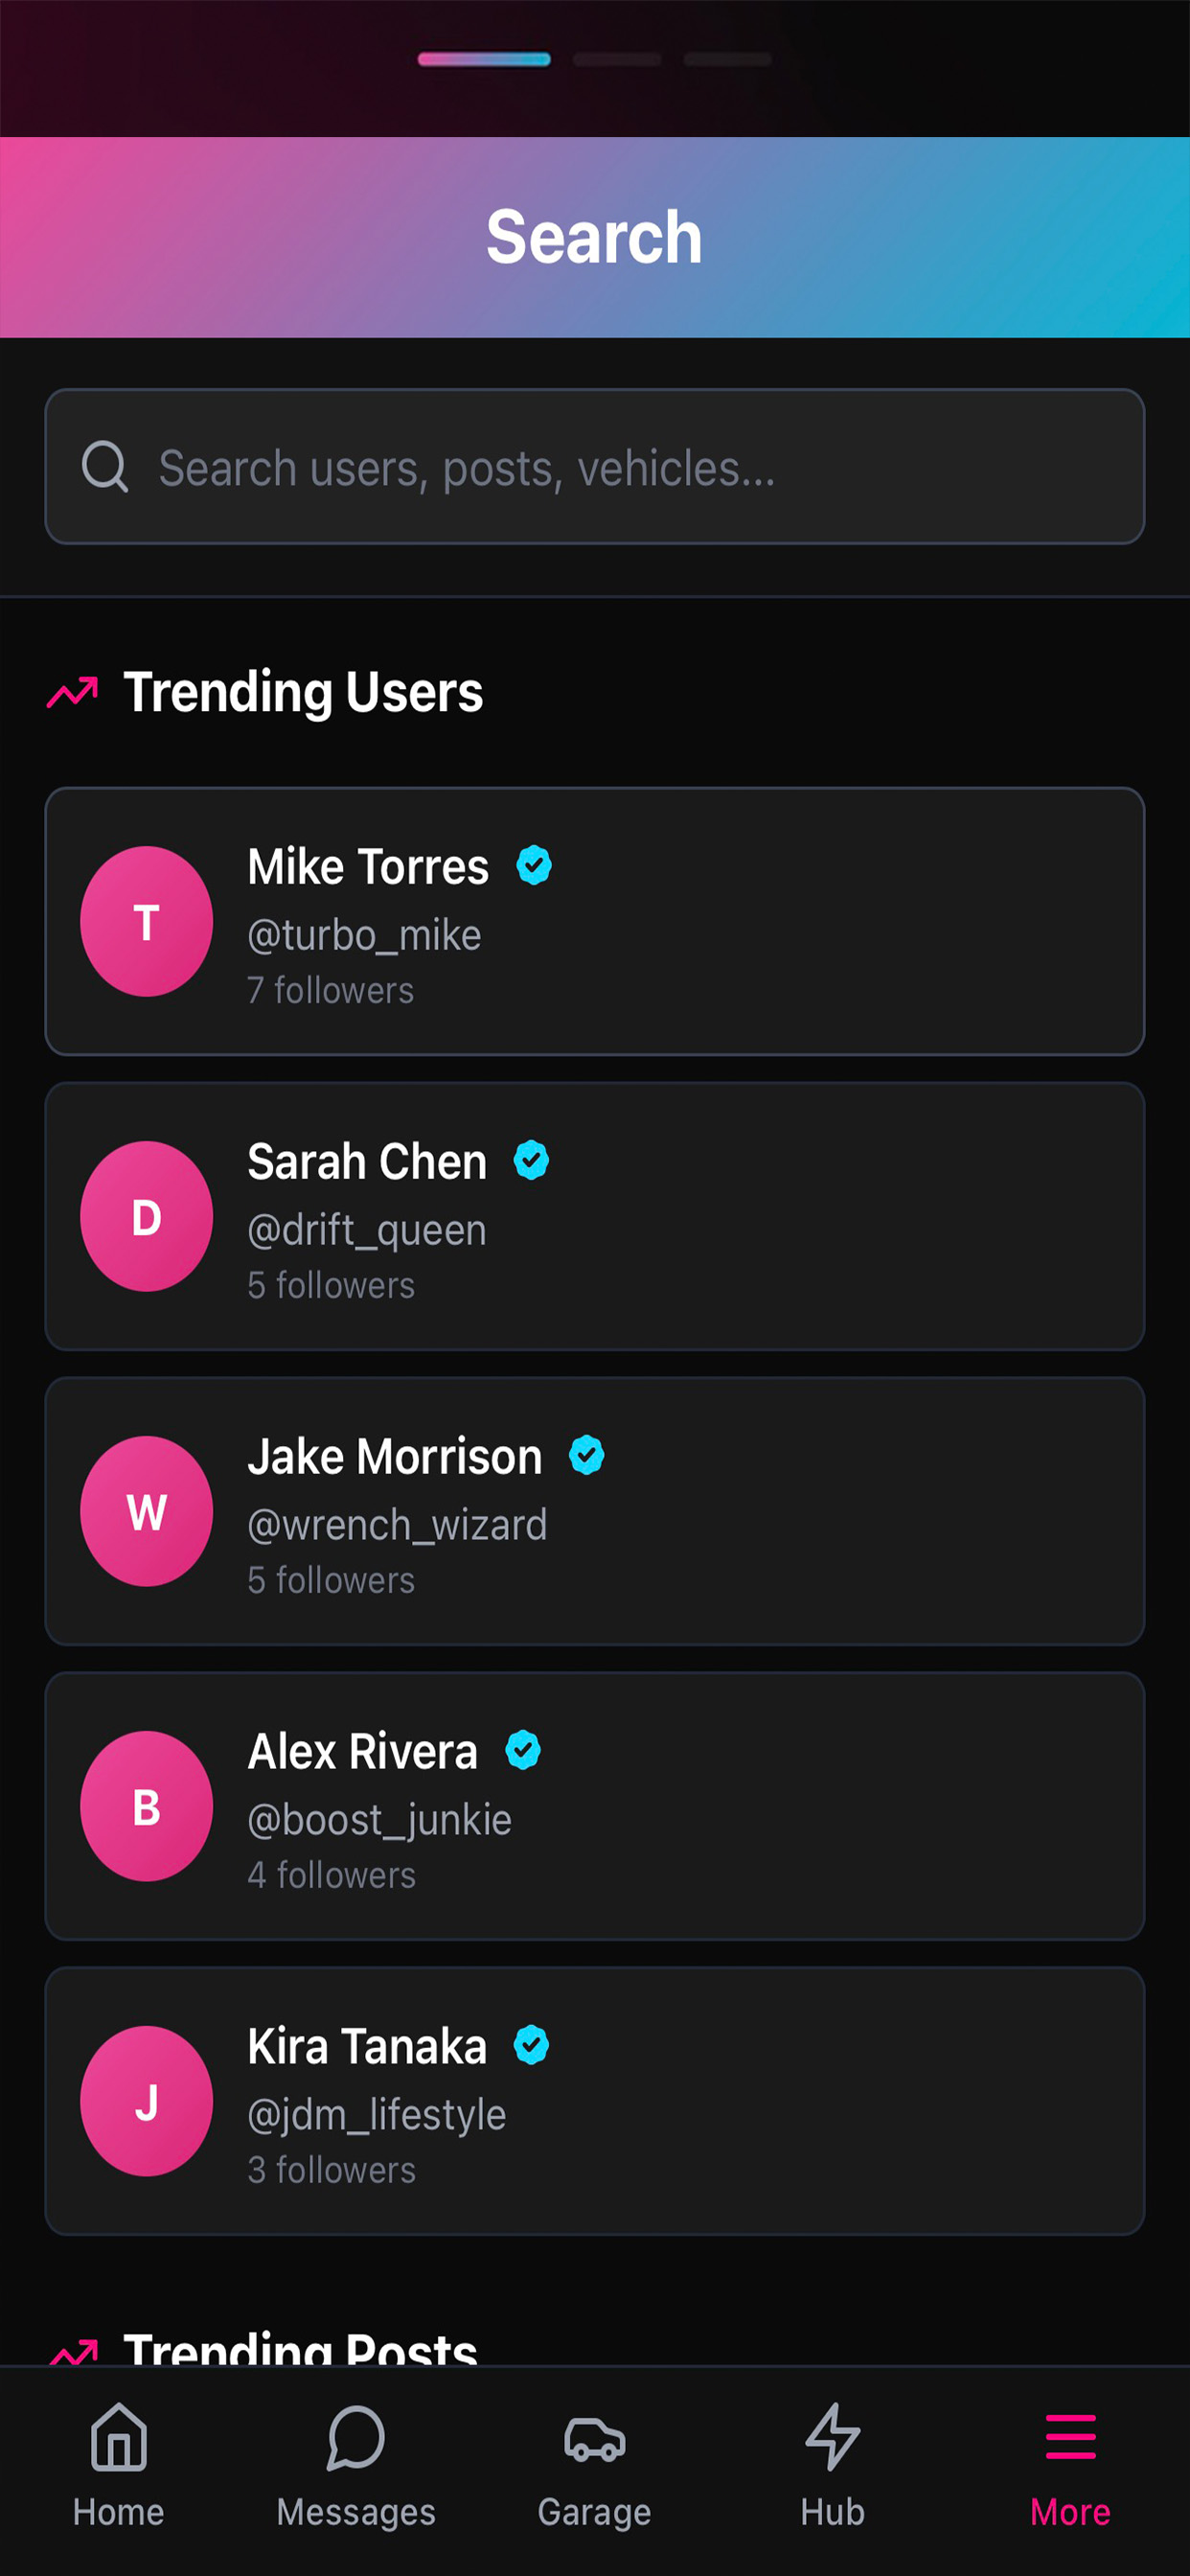This screenshot has width=1190, height=2576.
Task: Select the pink D avatar of drift_queen
Action: 146,1216
